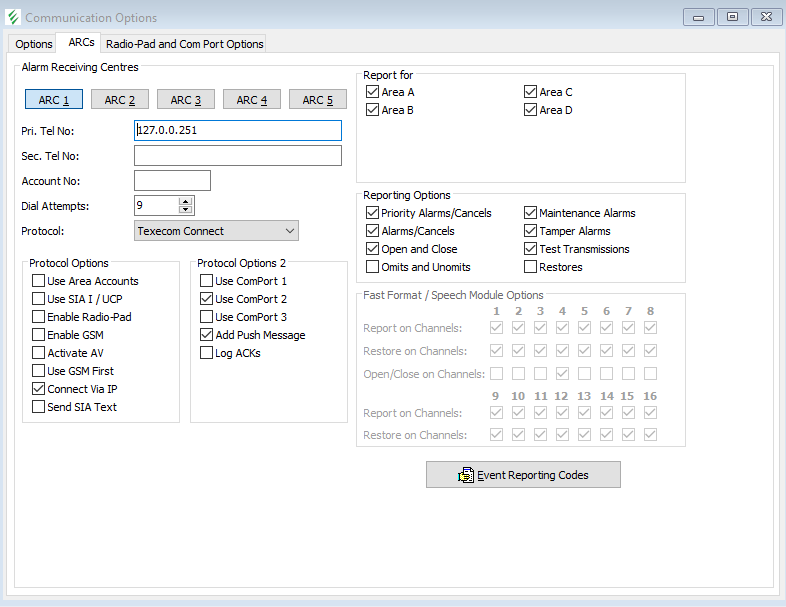The width and height of the screenshot is (786, 607).
Task: Tick Enable Radio-Pad checkbox
Action: (39, 317)
